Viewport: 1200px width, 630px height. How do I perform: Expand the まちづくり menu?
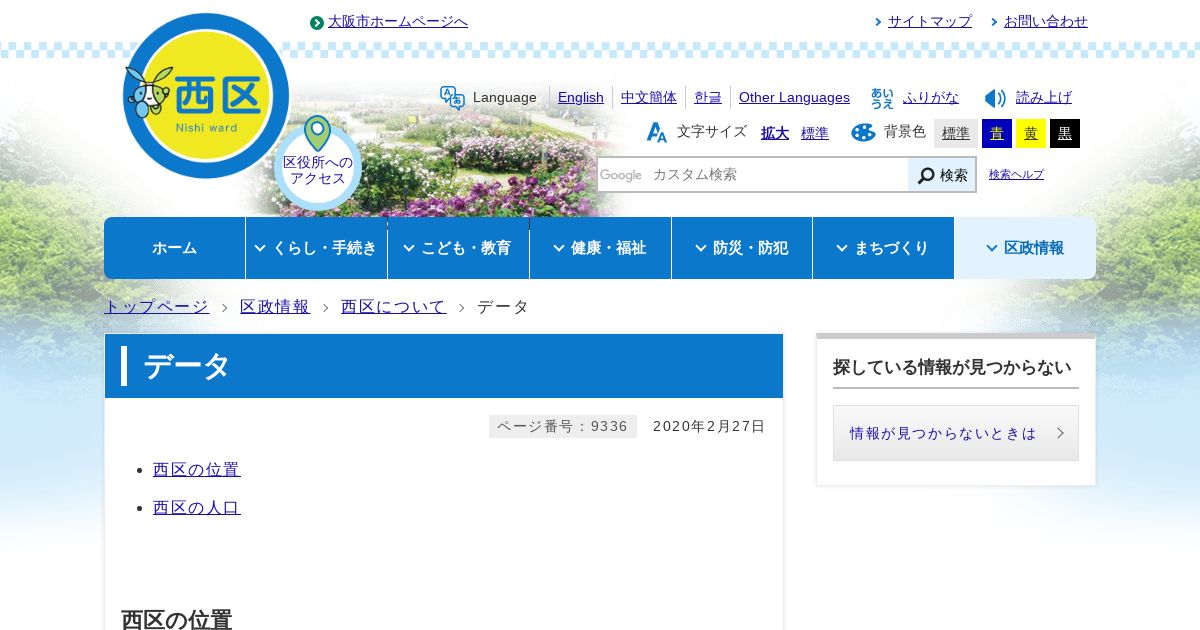coord(883,248)
